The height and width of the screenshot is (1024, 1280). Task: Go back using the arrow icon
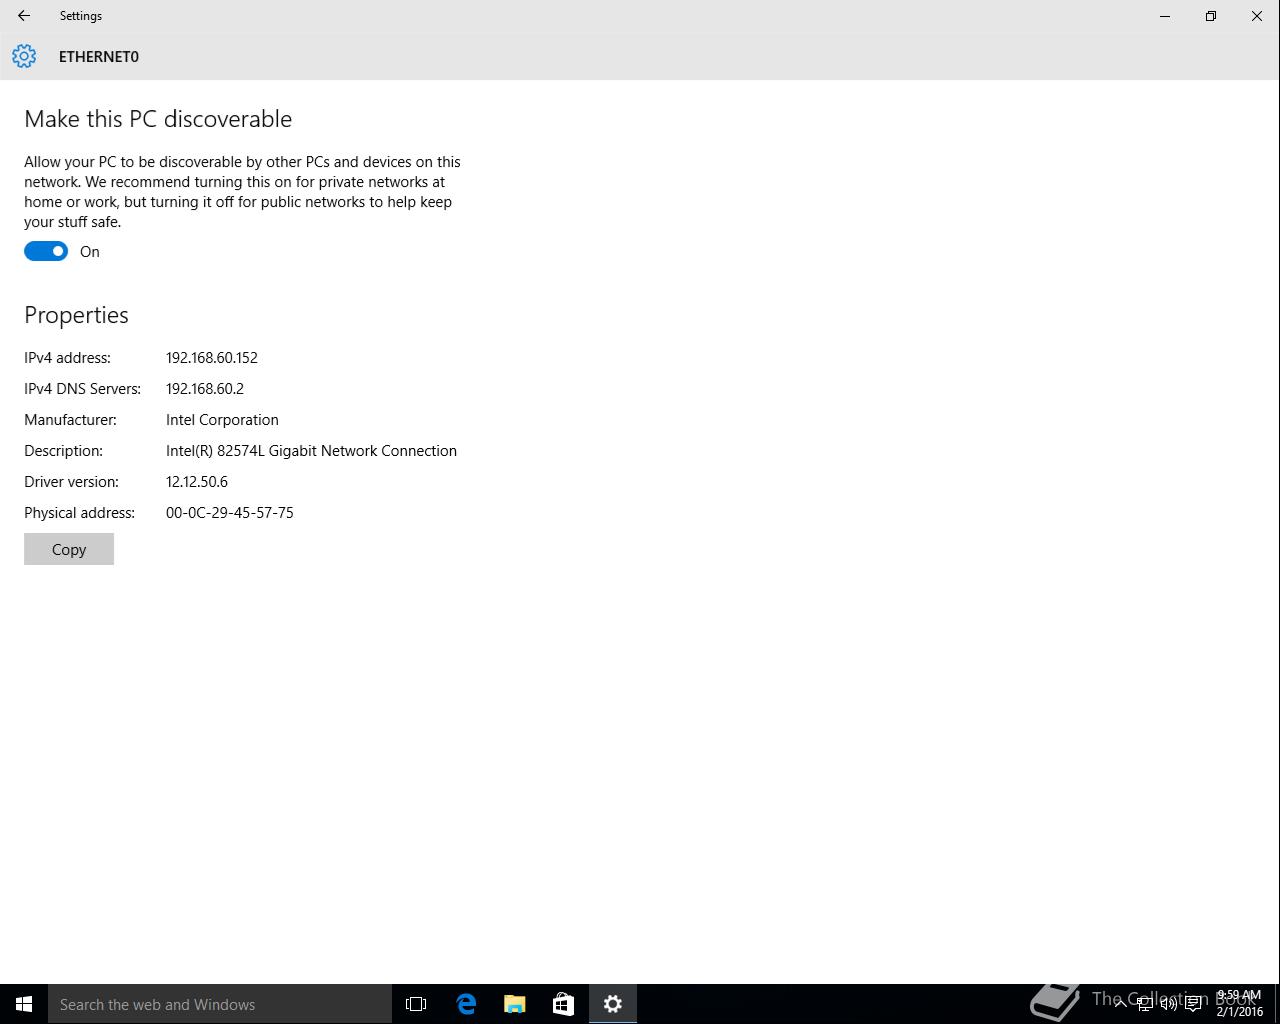24,16
